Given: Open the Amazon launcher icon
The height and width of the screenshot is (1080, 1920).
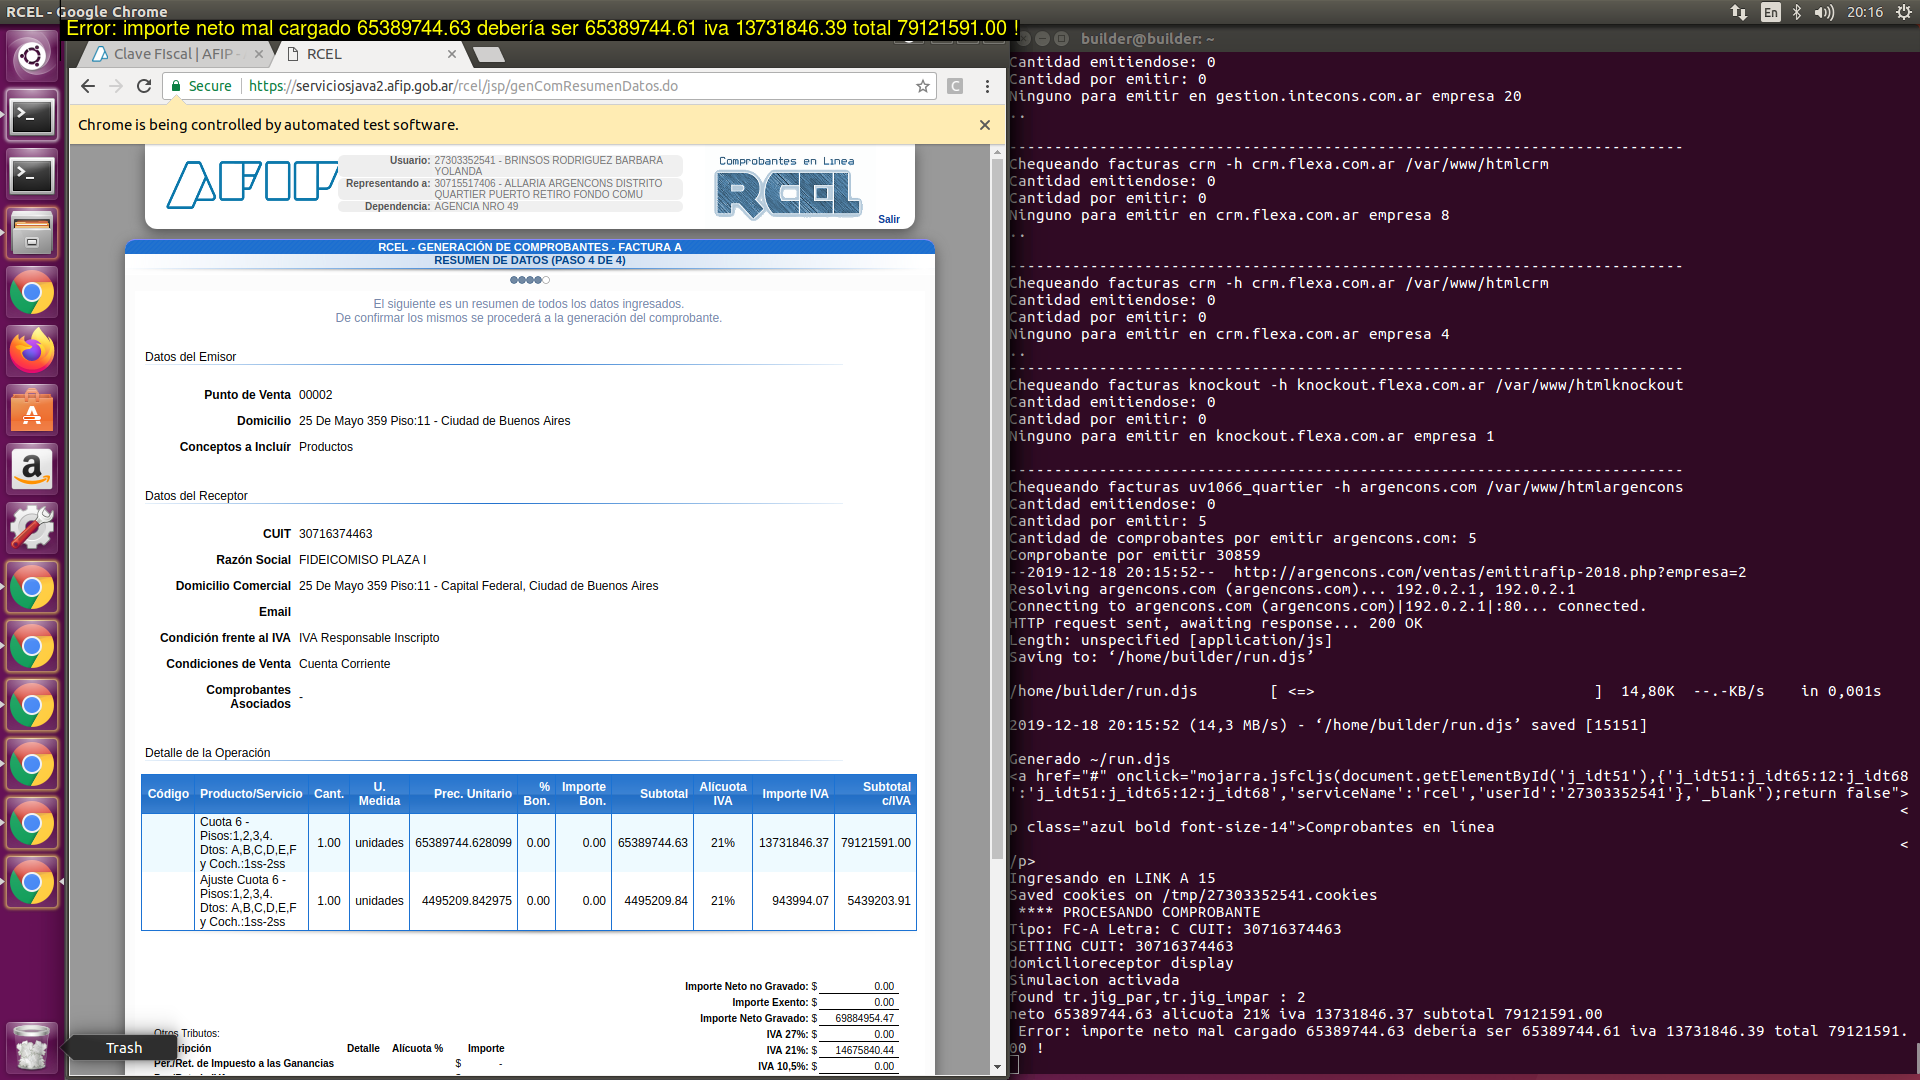Looking at the screenshot, I should click(x=32, y=470).
